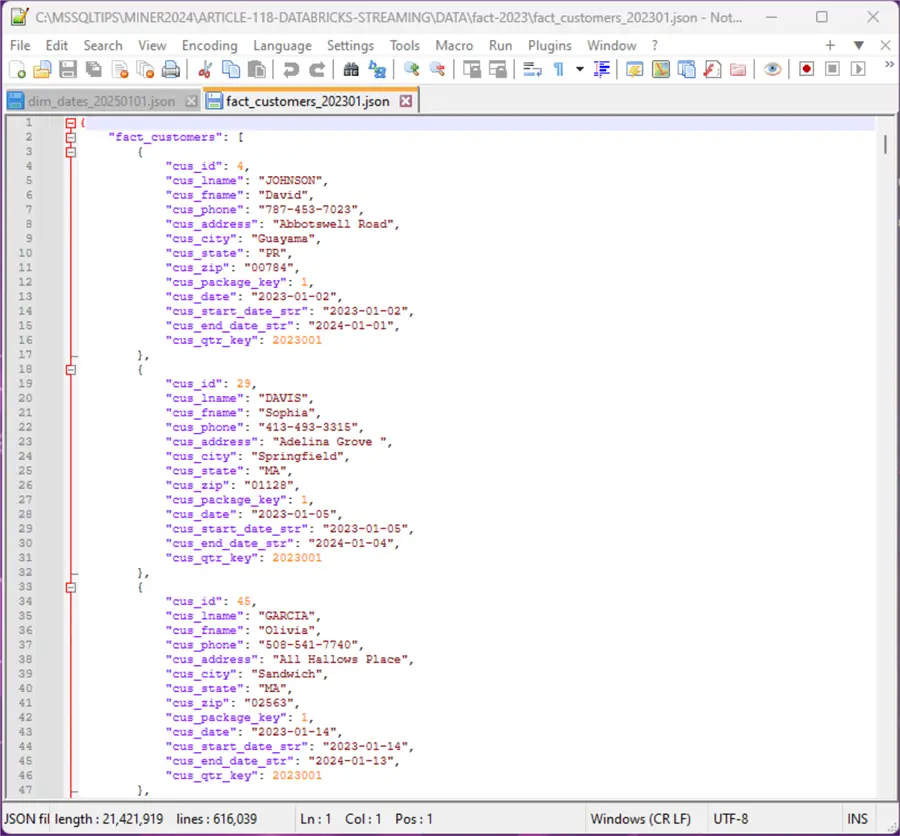The image size is (900, 836).
Task: Show the Document Map panel
Action: tap(661, 69)
